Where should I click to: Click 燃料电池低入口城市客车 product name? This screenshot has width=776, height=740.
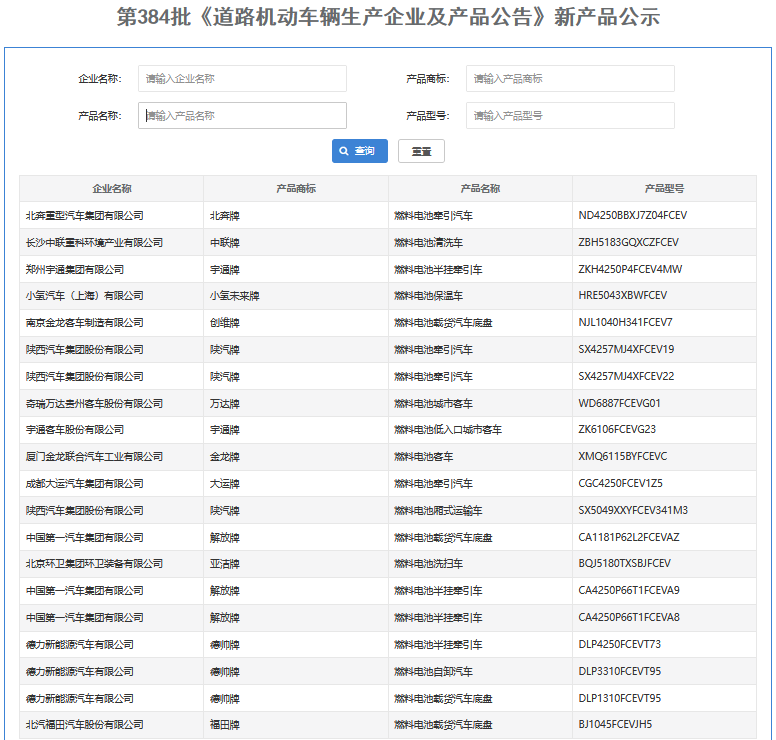click(448, 430)
